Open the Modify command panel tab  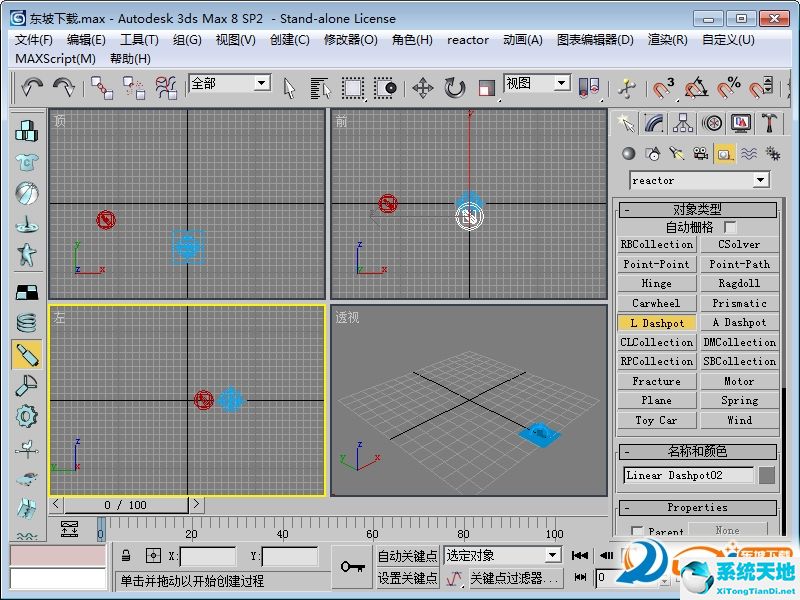[654, 123]
